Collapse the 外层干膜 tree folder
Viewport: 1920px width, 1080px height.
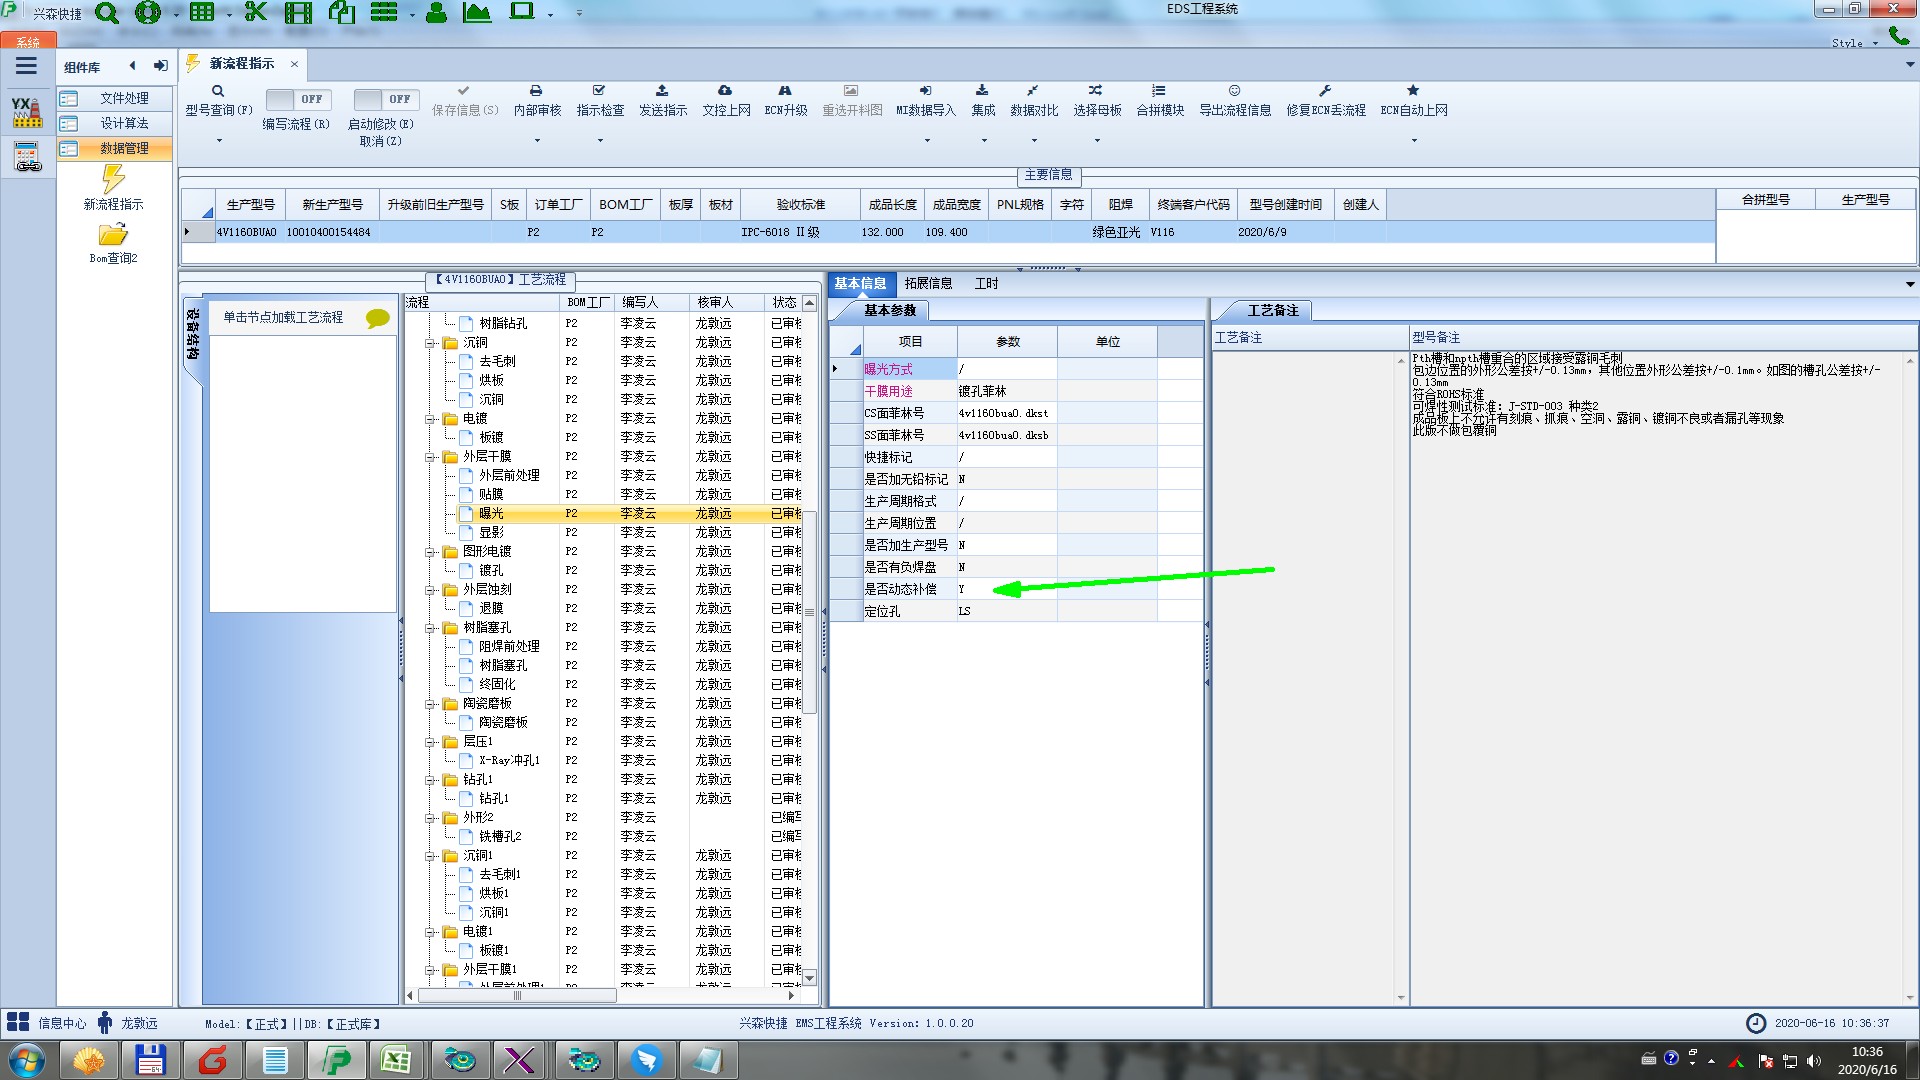[431, 457]
